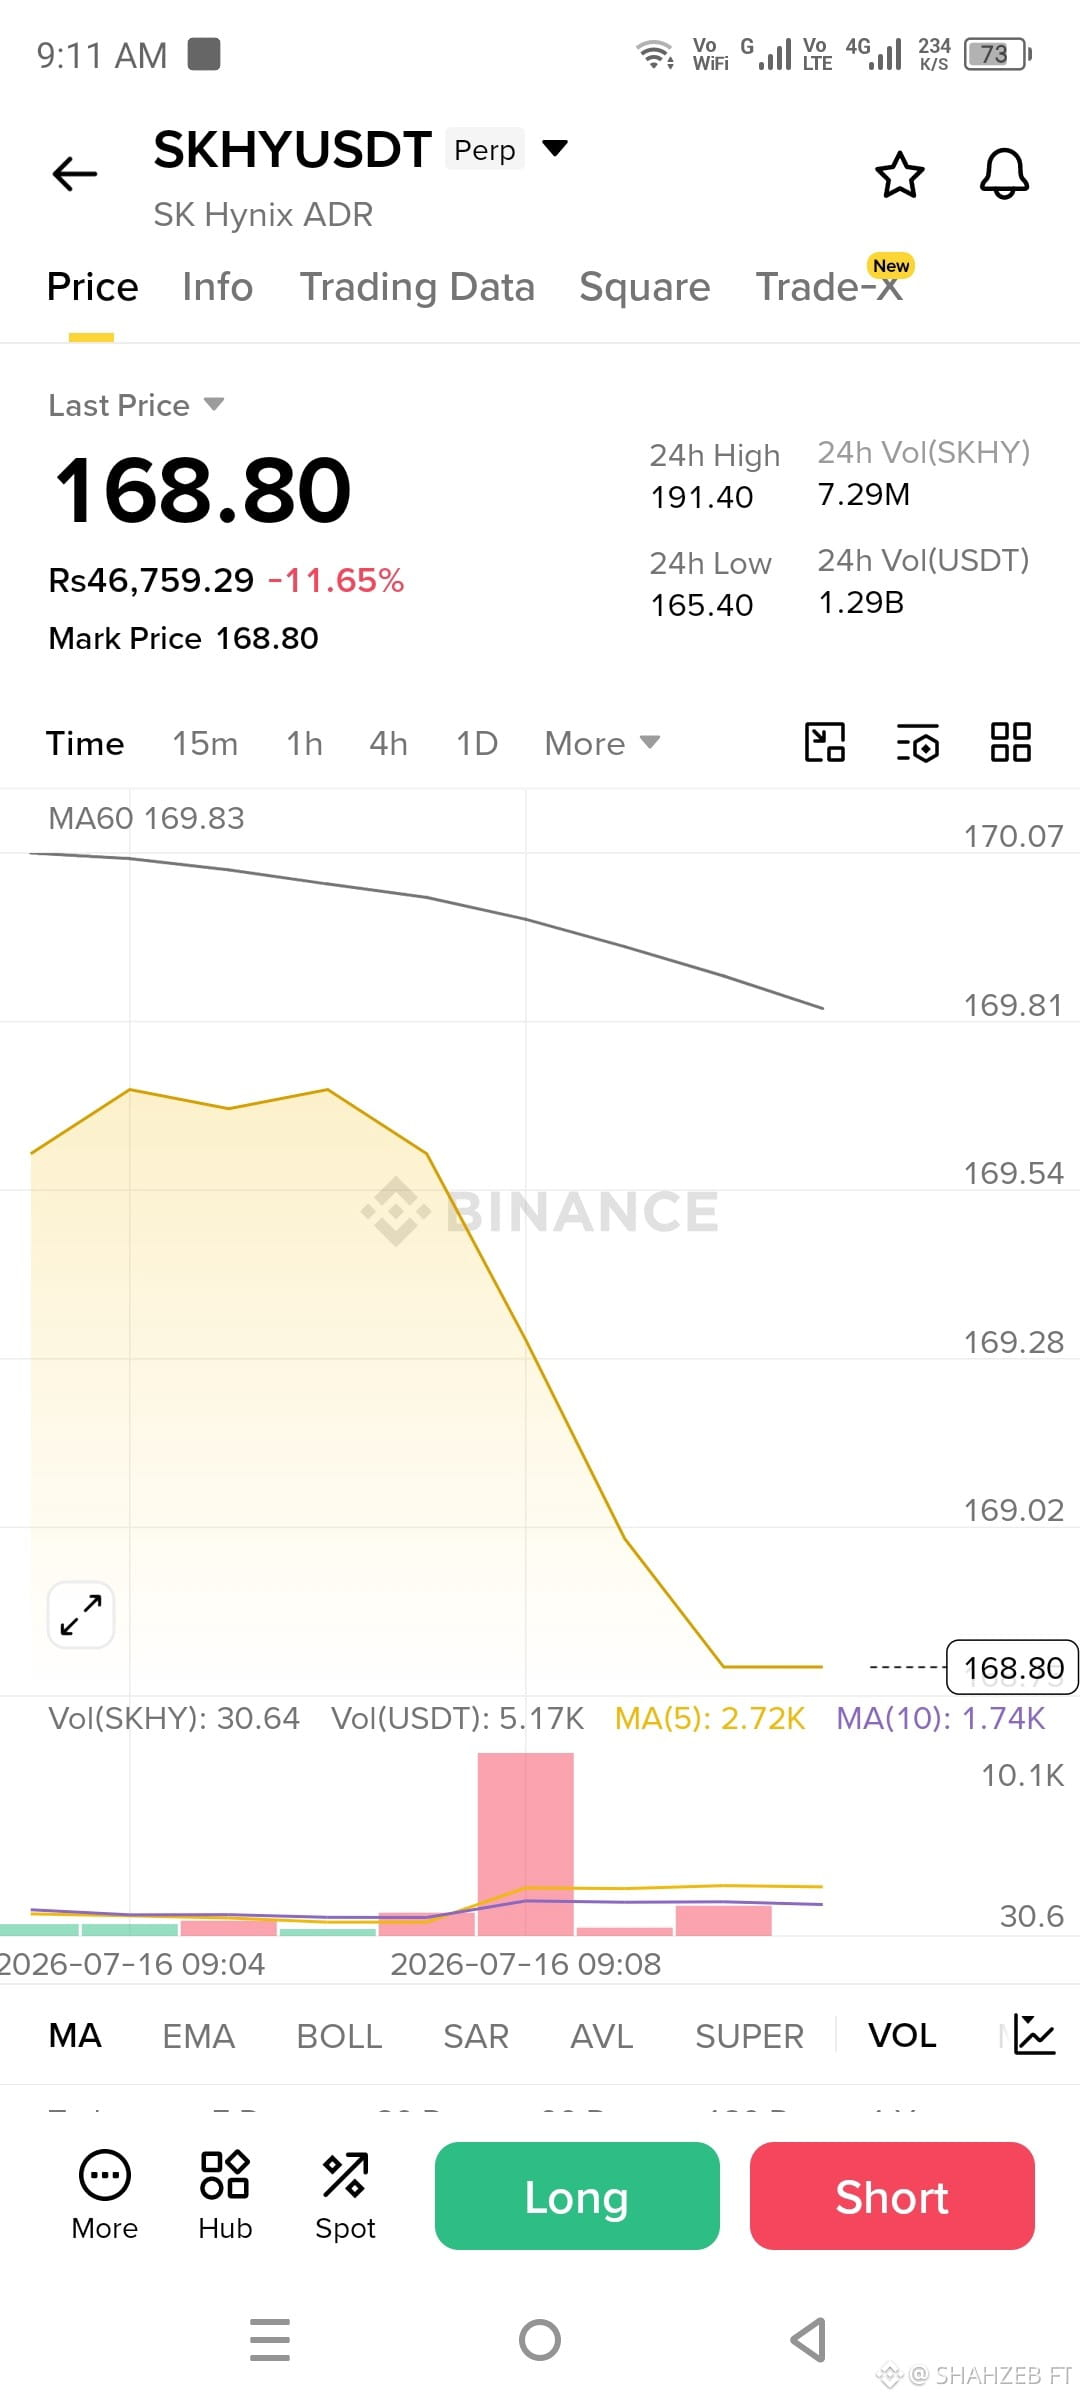Expand the More timeframes dropdown
Screen dimensions: 1080x2400
click(602, 743)
